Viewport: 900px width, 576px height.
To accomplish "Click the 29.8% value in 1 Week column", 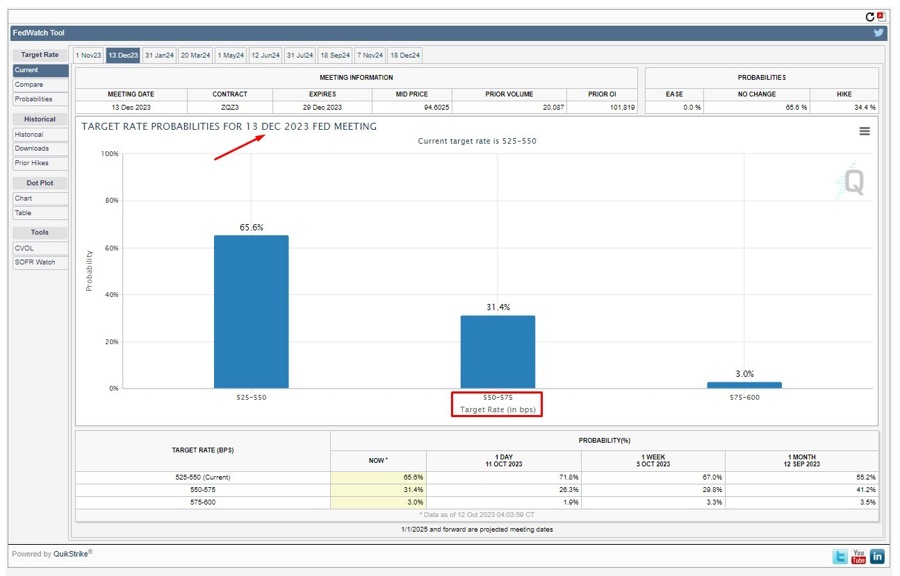I will tap(712, 490).
